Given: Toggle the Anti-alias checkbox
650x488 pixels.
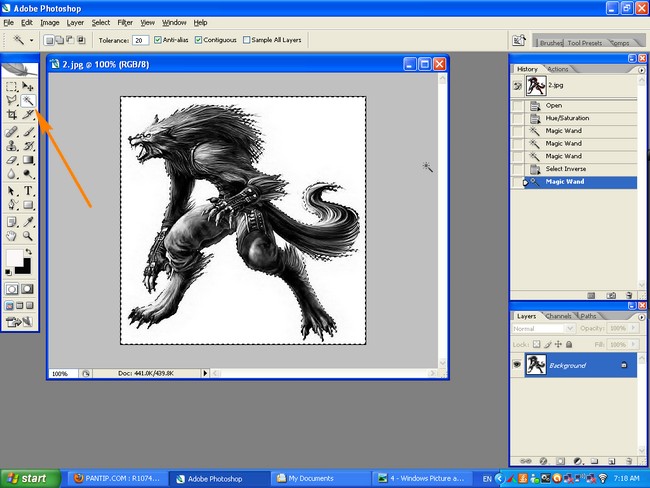Looking at the screenshot, I should tap(158, 40).
